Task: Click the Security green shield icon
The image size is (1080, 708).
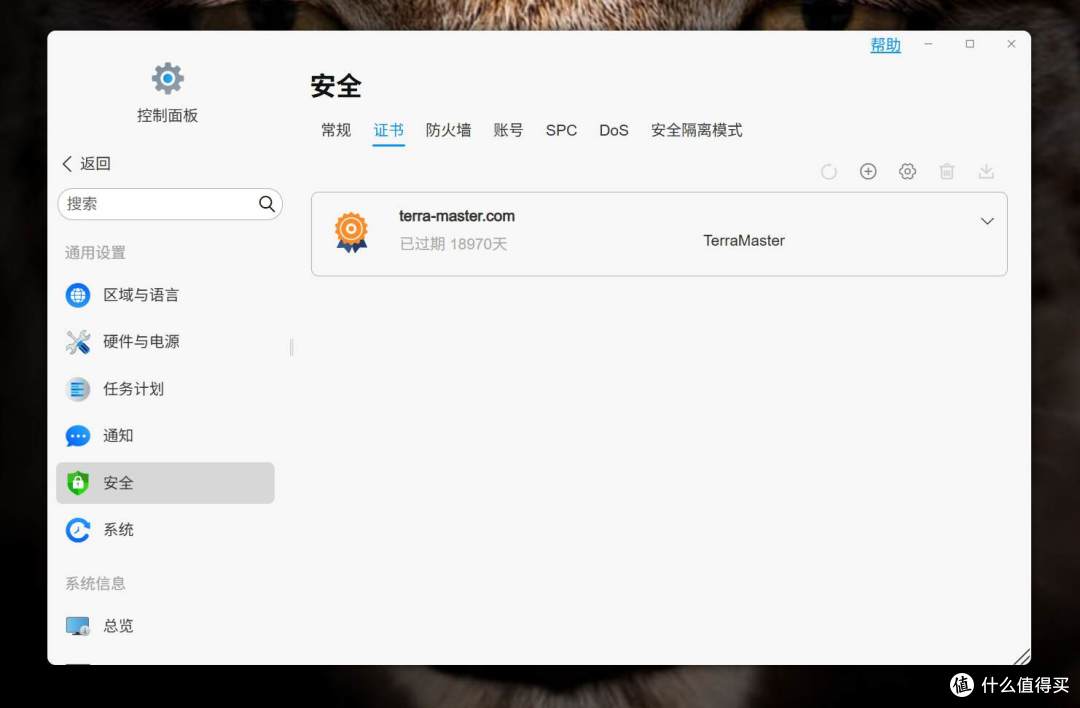Action: [78, 483]
